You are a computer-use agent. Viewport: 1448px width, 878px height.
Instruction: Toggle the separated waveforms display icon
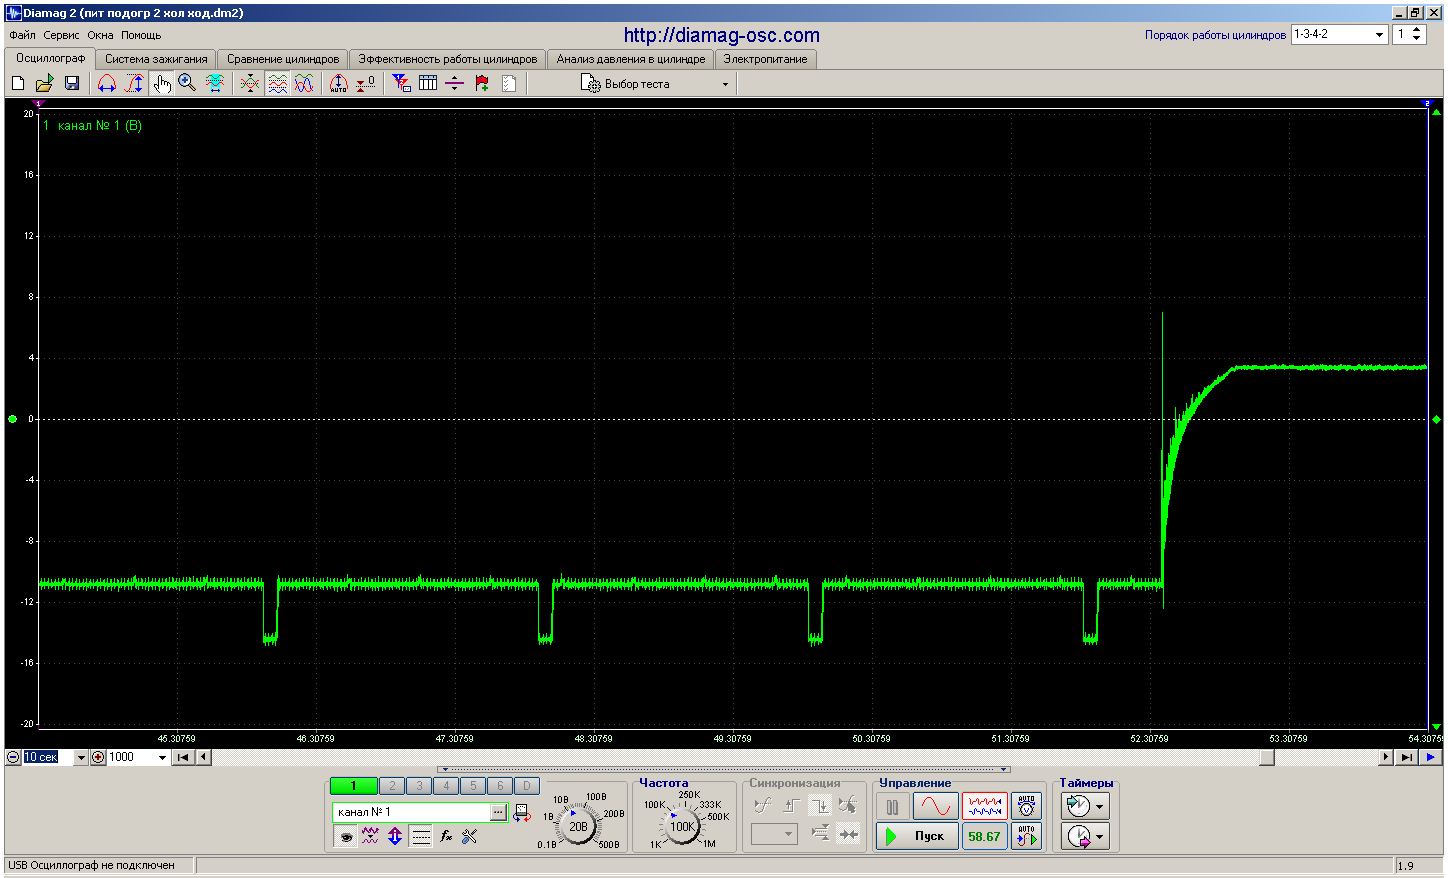[x=277, y=84]
